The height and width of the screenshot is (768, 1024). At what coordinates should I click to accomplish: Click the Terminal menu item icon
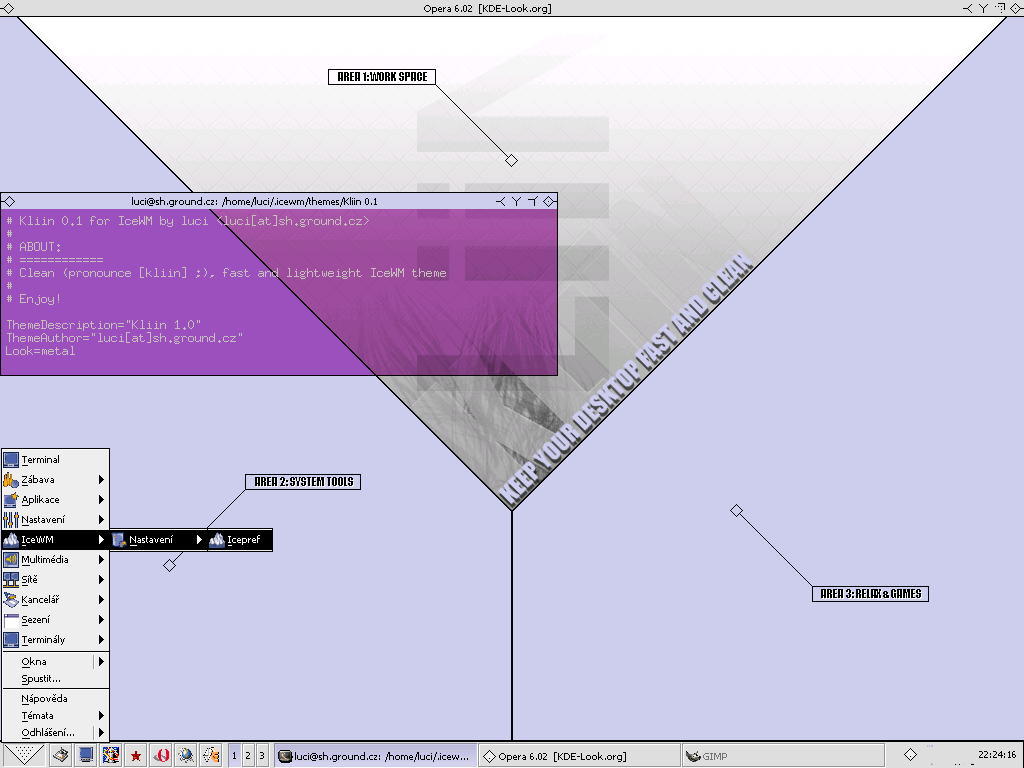11,460
